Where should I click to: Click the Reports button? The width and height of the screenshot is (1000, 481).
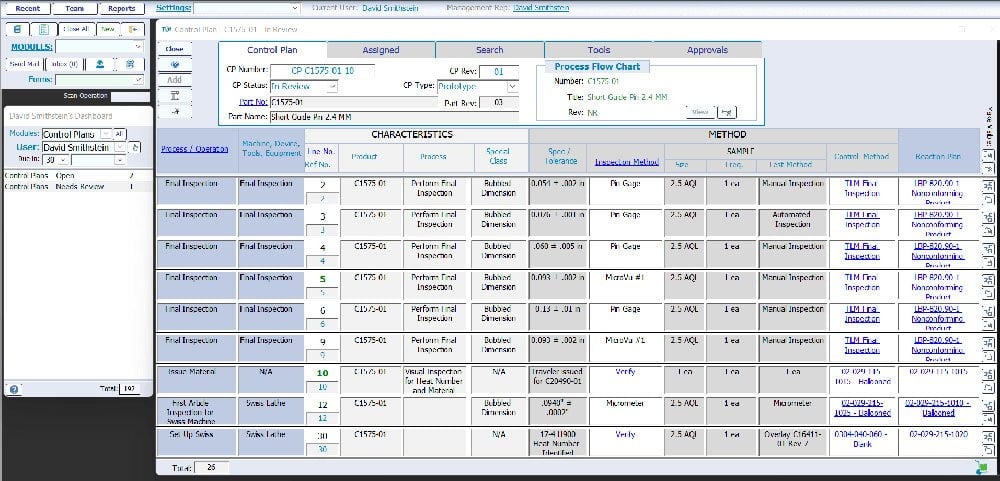[x=121, y=8]
